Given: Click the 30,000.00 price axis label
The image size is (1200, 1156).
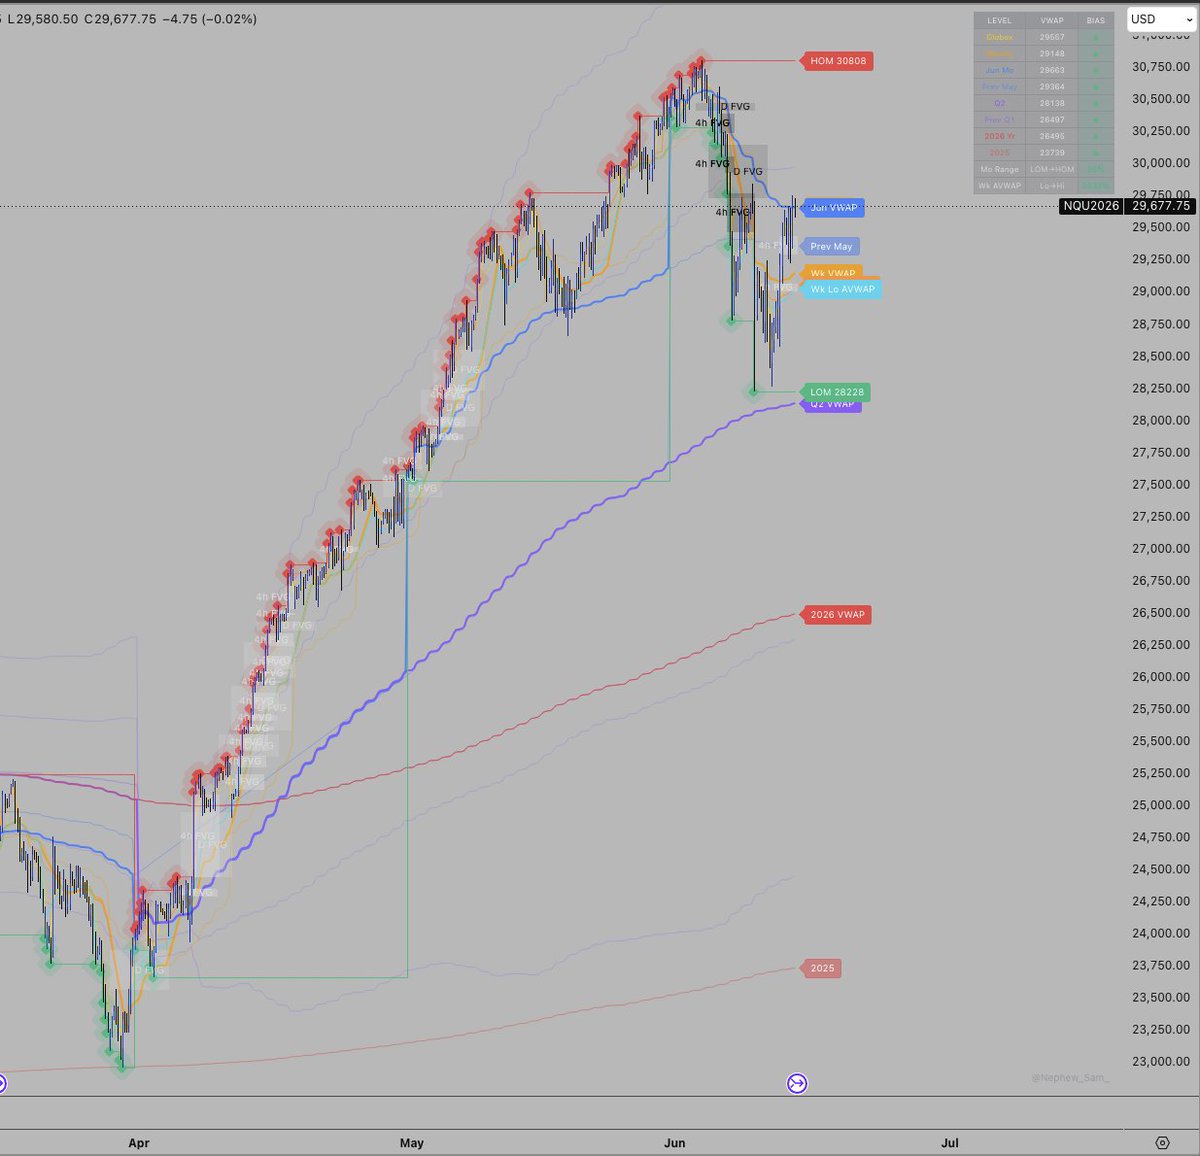Looking at the screenshot, I should coord(1161,163).
